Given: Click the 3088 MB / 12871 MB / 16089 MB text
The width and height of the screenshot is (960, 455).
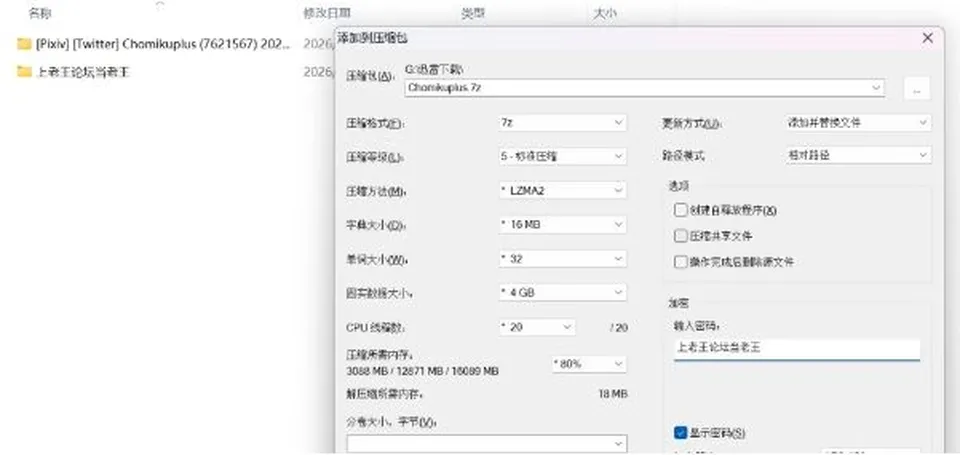Looking at the screenshot, I should coord(422,371).
